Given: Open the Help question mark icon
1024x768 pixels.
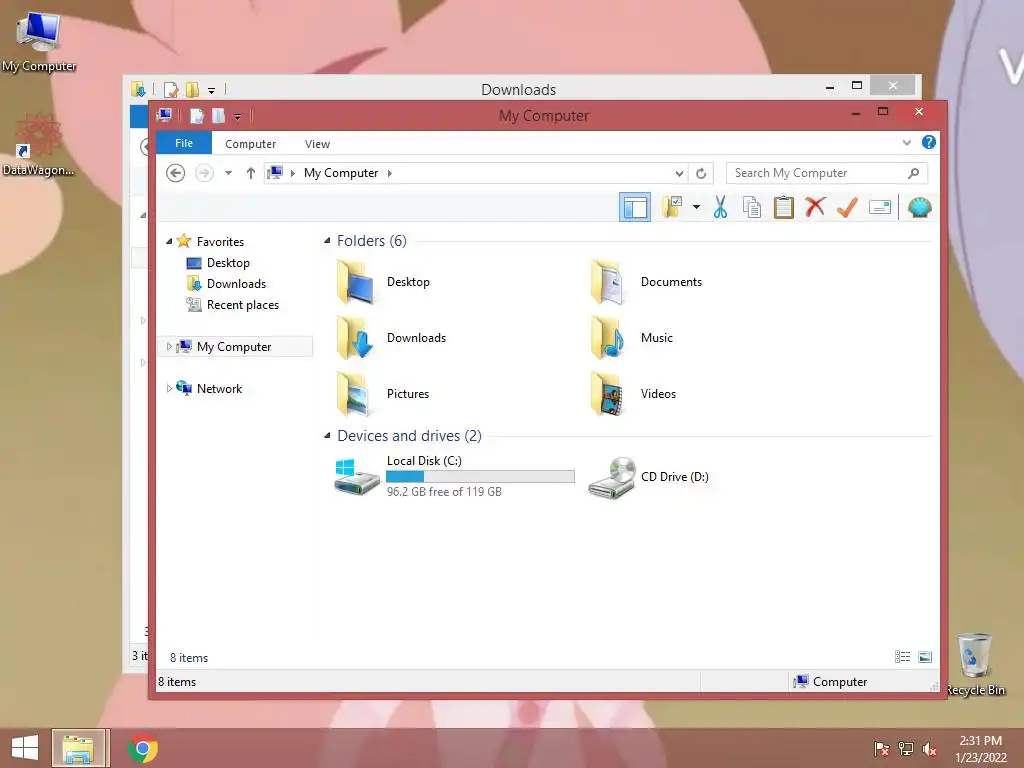Looking at the screenshot, I should [x=929, y=142].
